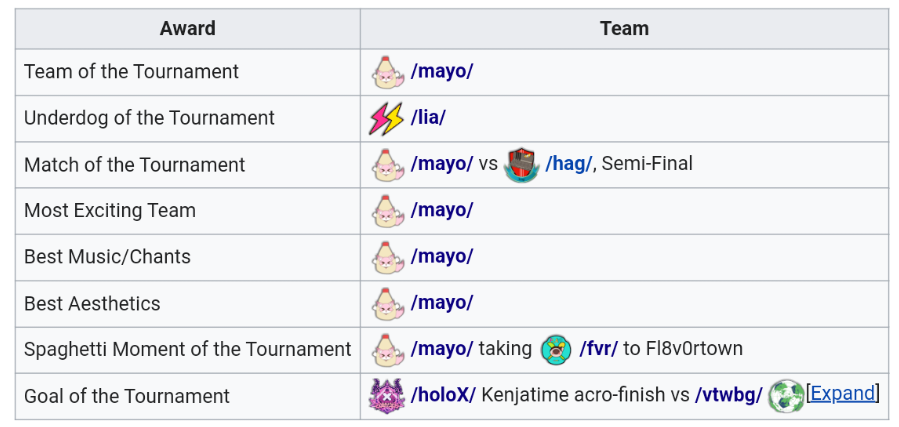The width and height of the screenshot is (899, 427).
Task: Visit the /vtwbg/ team link
Action: 729,395
